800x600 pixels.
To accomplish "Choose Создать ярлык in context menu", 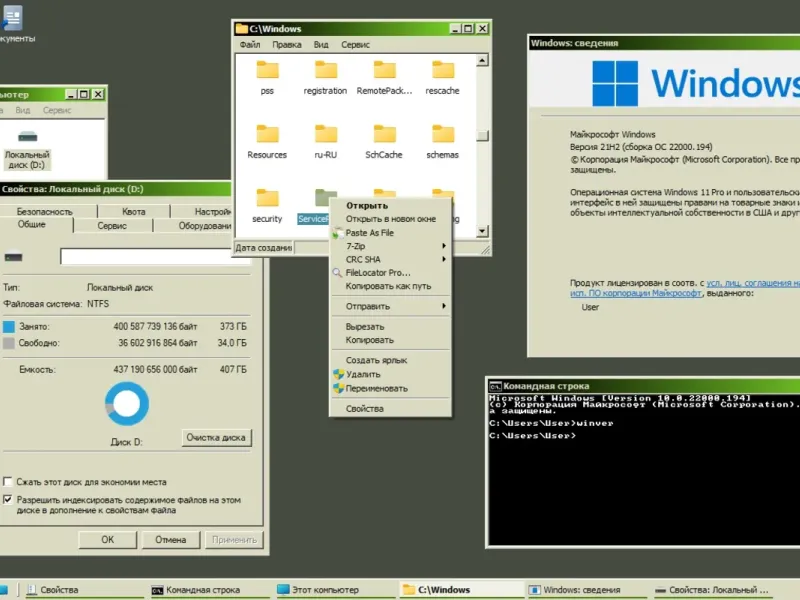I will (x=390, y=360).
